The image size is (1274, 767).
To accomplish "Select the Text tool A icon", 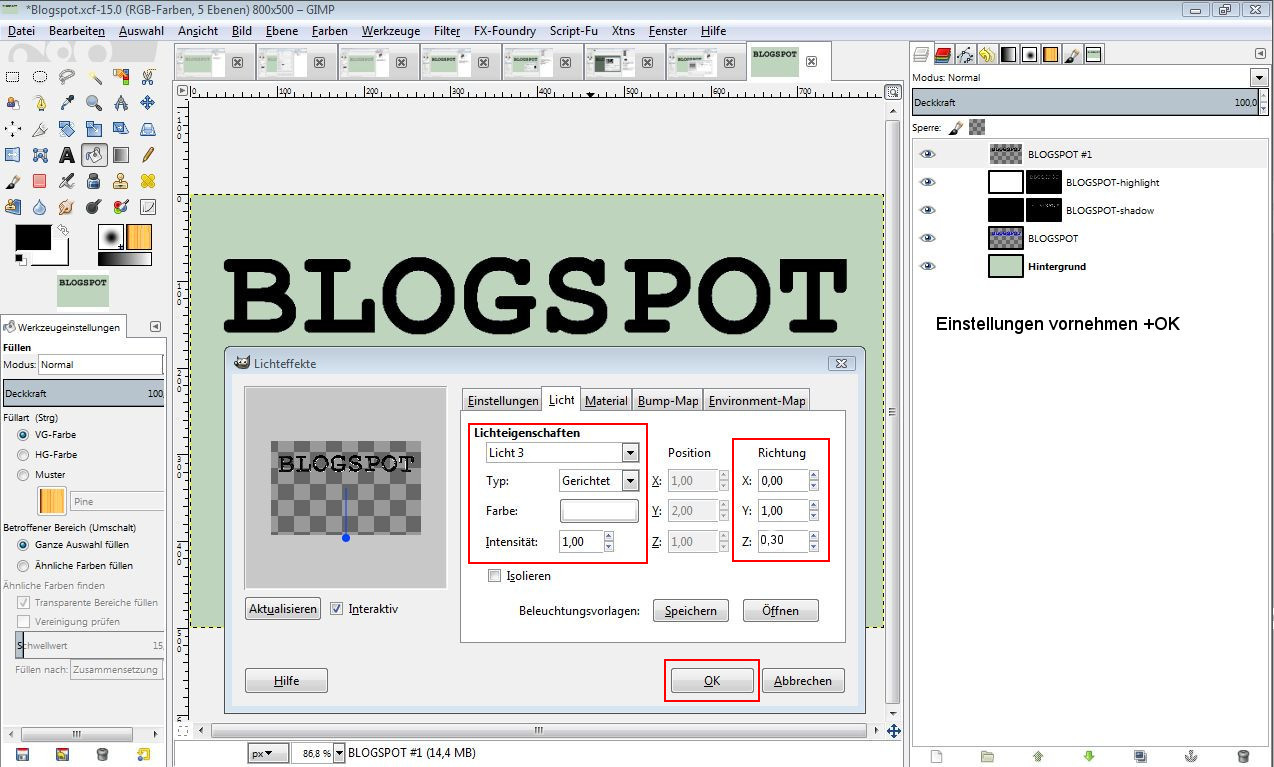I will click(x=67, y=155).
